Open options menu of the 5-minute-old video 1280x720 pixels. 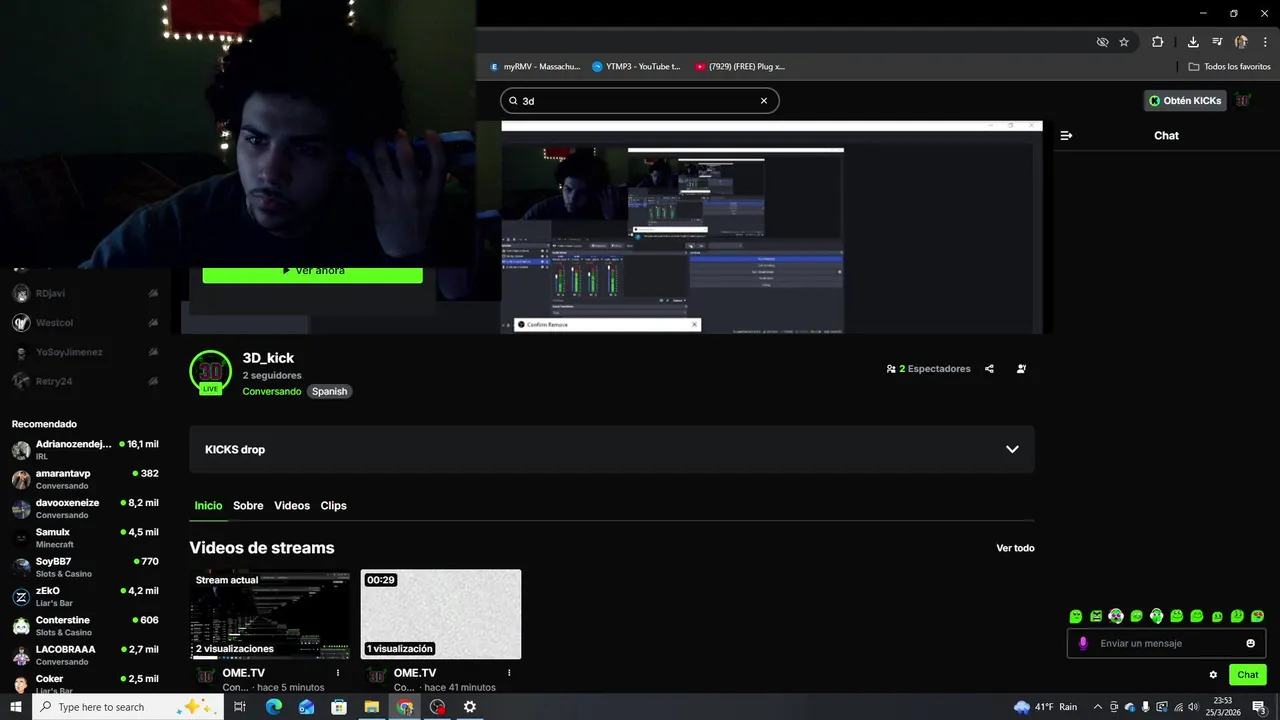[338, 673]
